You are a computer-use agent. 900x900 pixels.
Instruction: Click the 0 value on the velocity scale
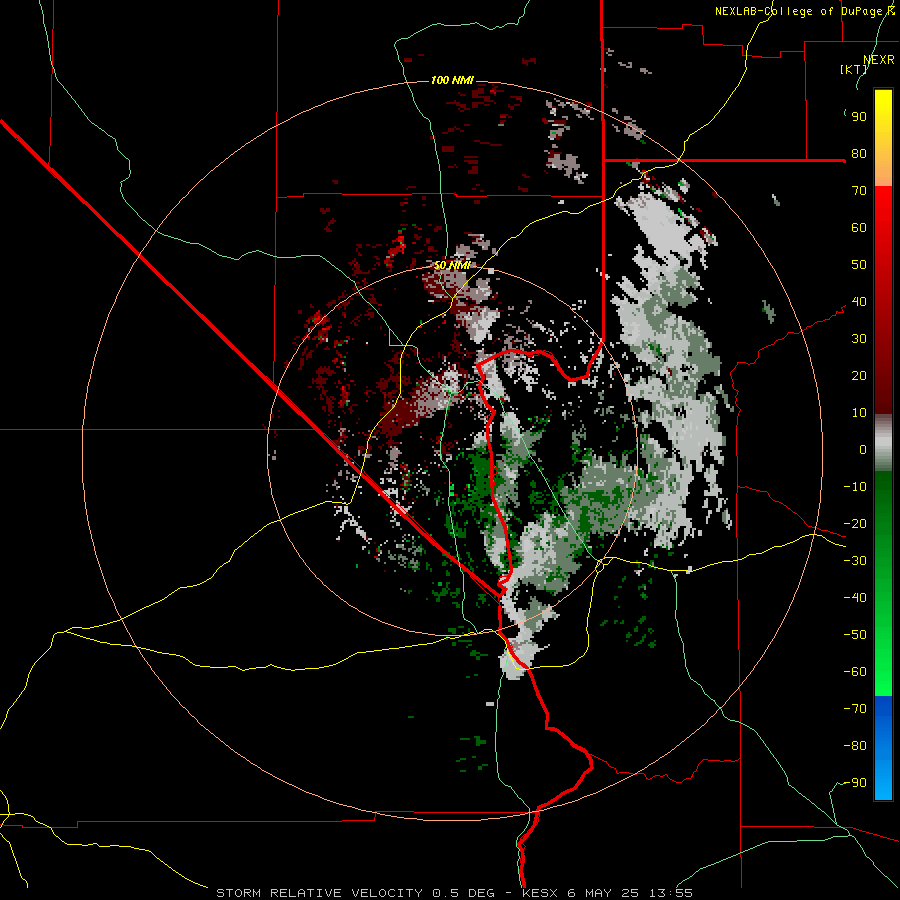coord(863,450)
